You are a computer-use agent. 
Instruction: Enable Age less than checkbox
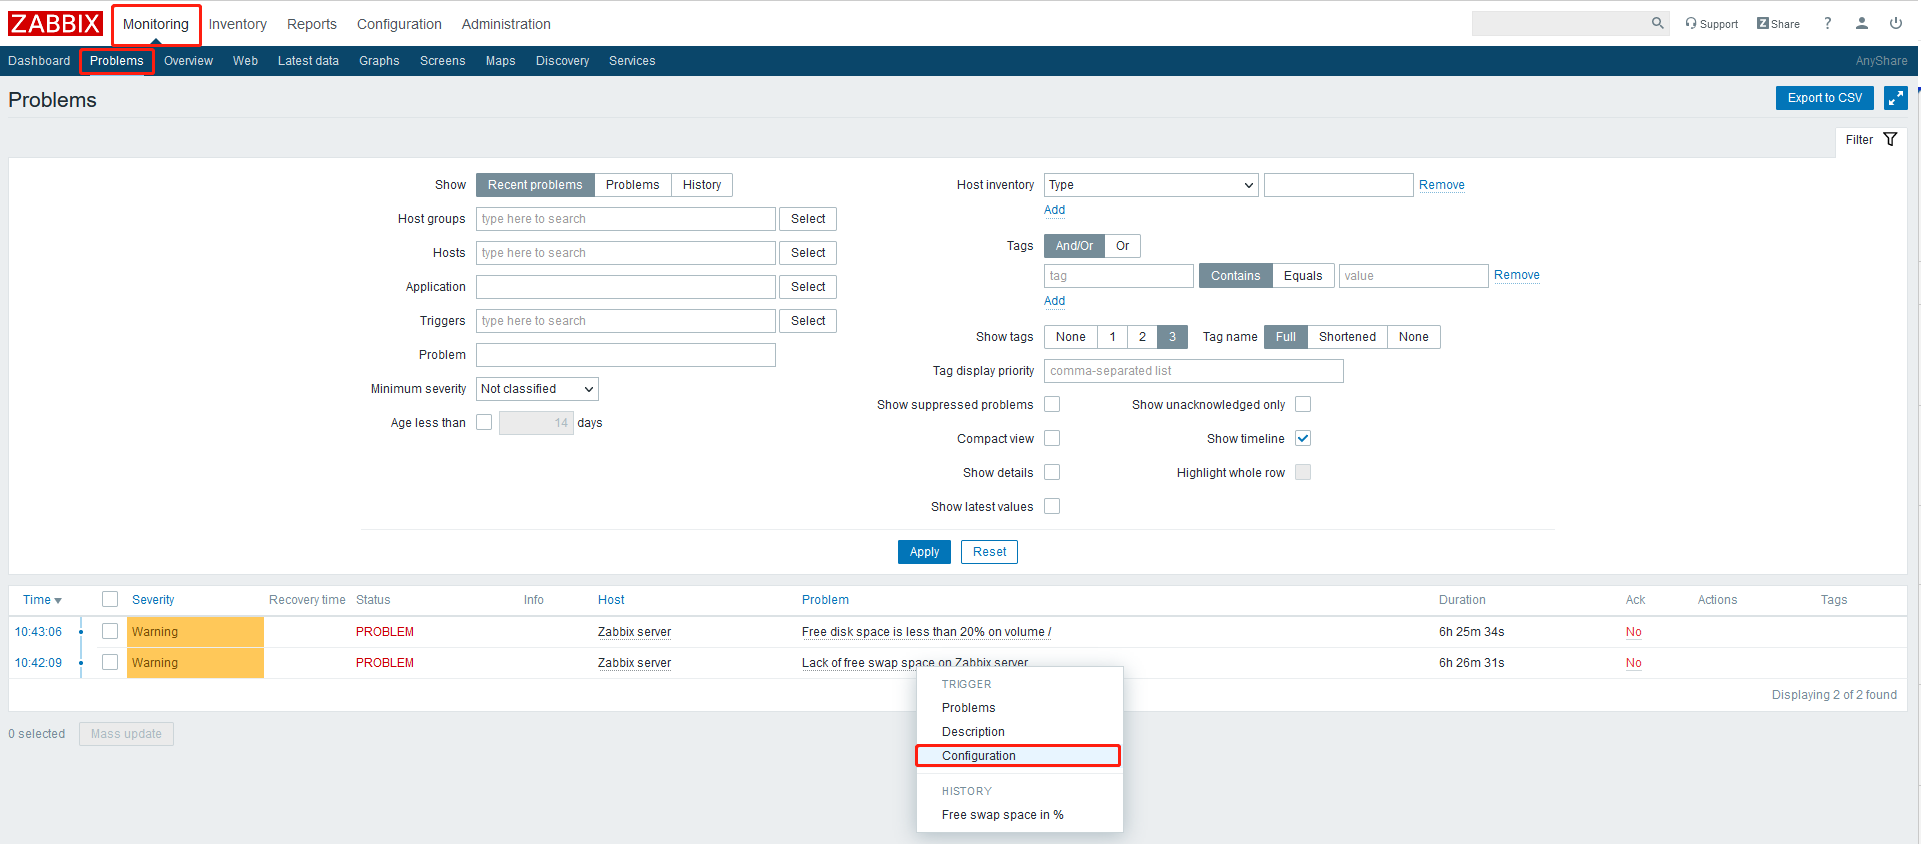pos(484,422)
